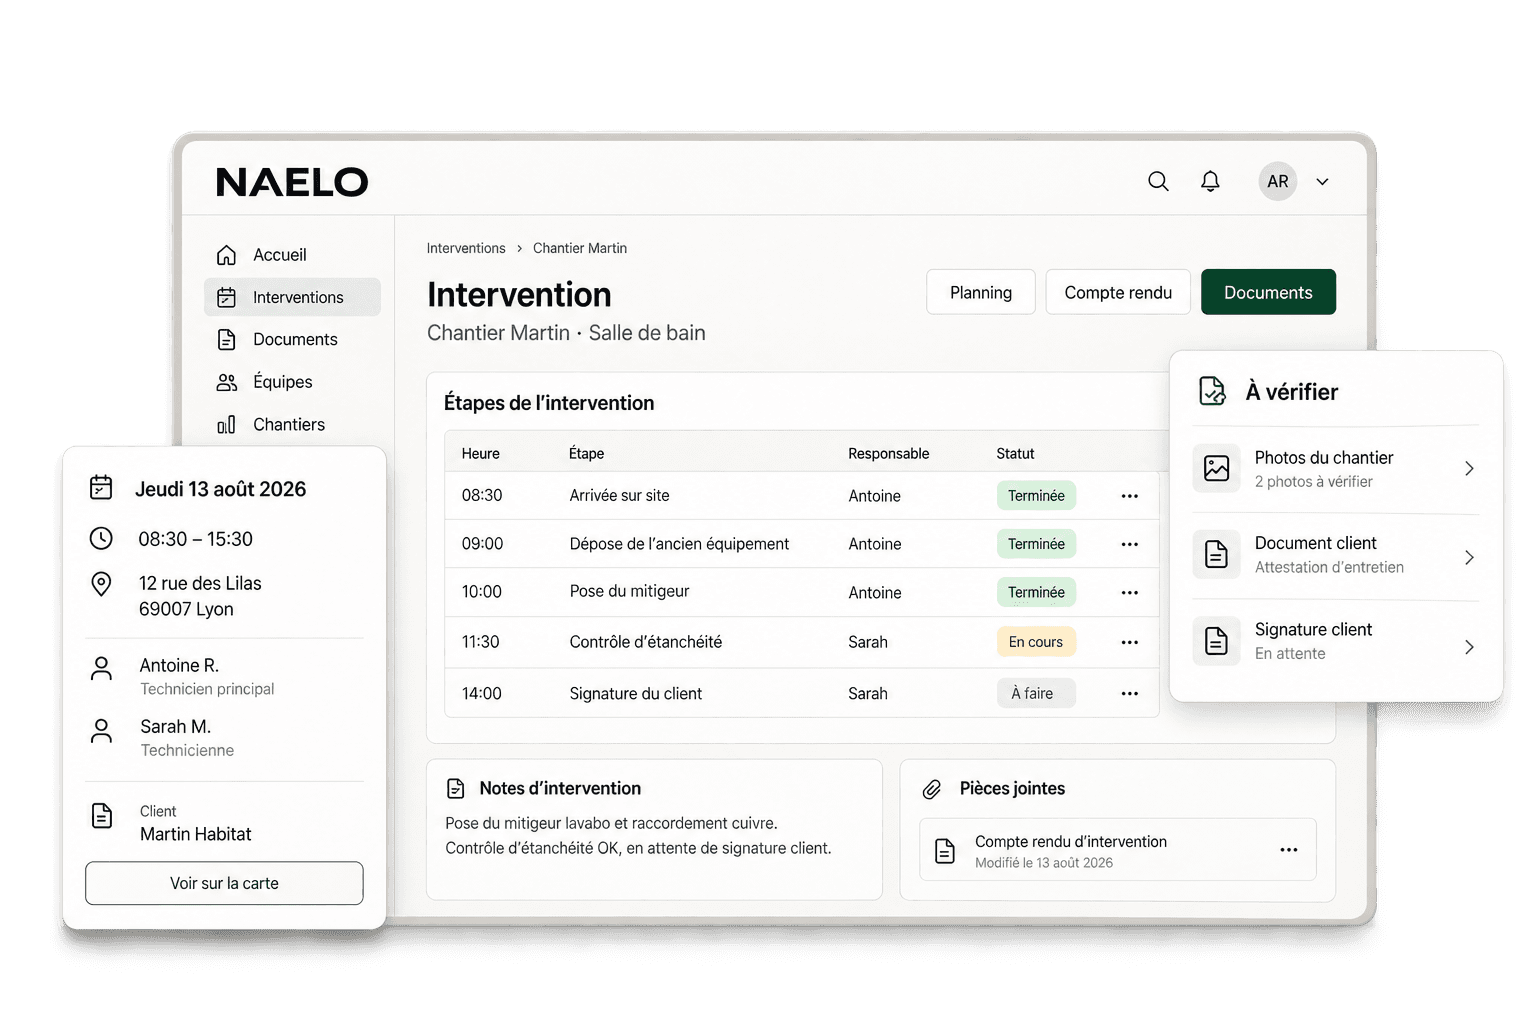The width and height of the screenshot is (1536, 1024).
Task: Open the search magnifier icon
Action: [1158, 181]
